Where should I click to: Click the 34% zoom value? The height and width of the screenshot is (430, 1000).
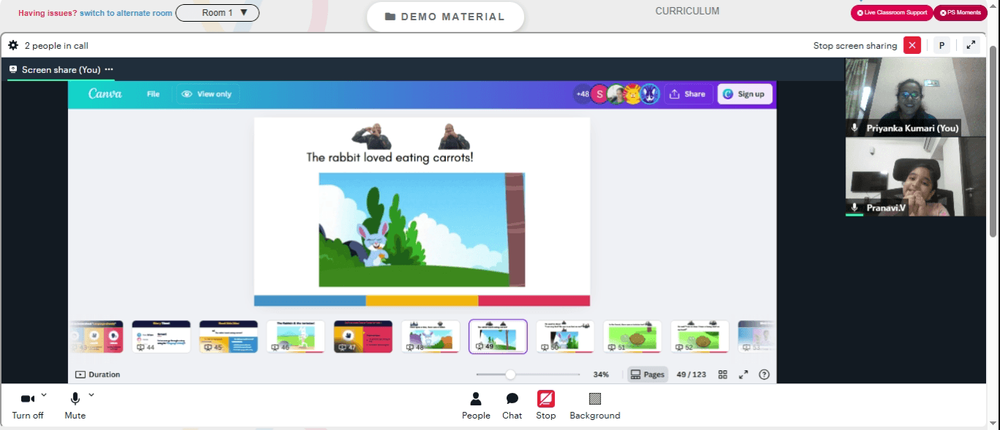tap(601, 374)
